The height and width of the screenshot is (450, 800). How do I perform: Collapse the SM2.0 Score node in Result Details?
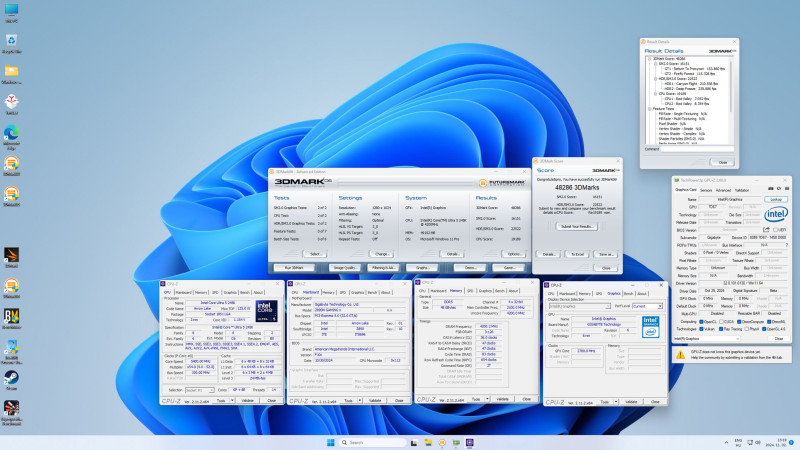tap(655, 64)
